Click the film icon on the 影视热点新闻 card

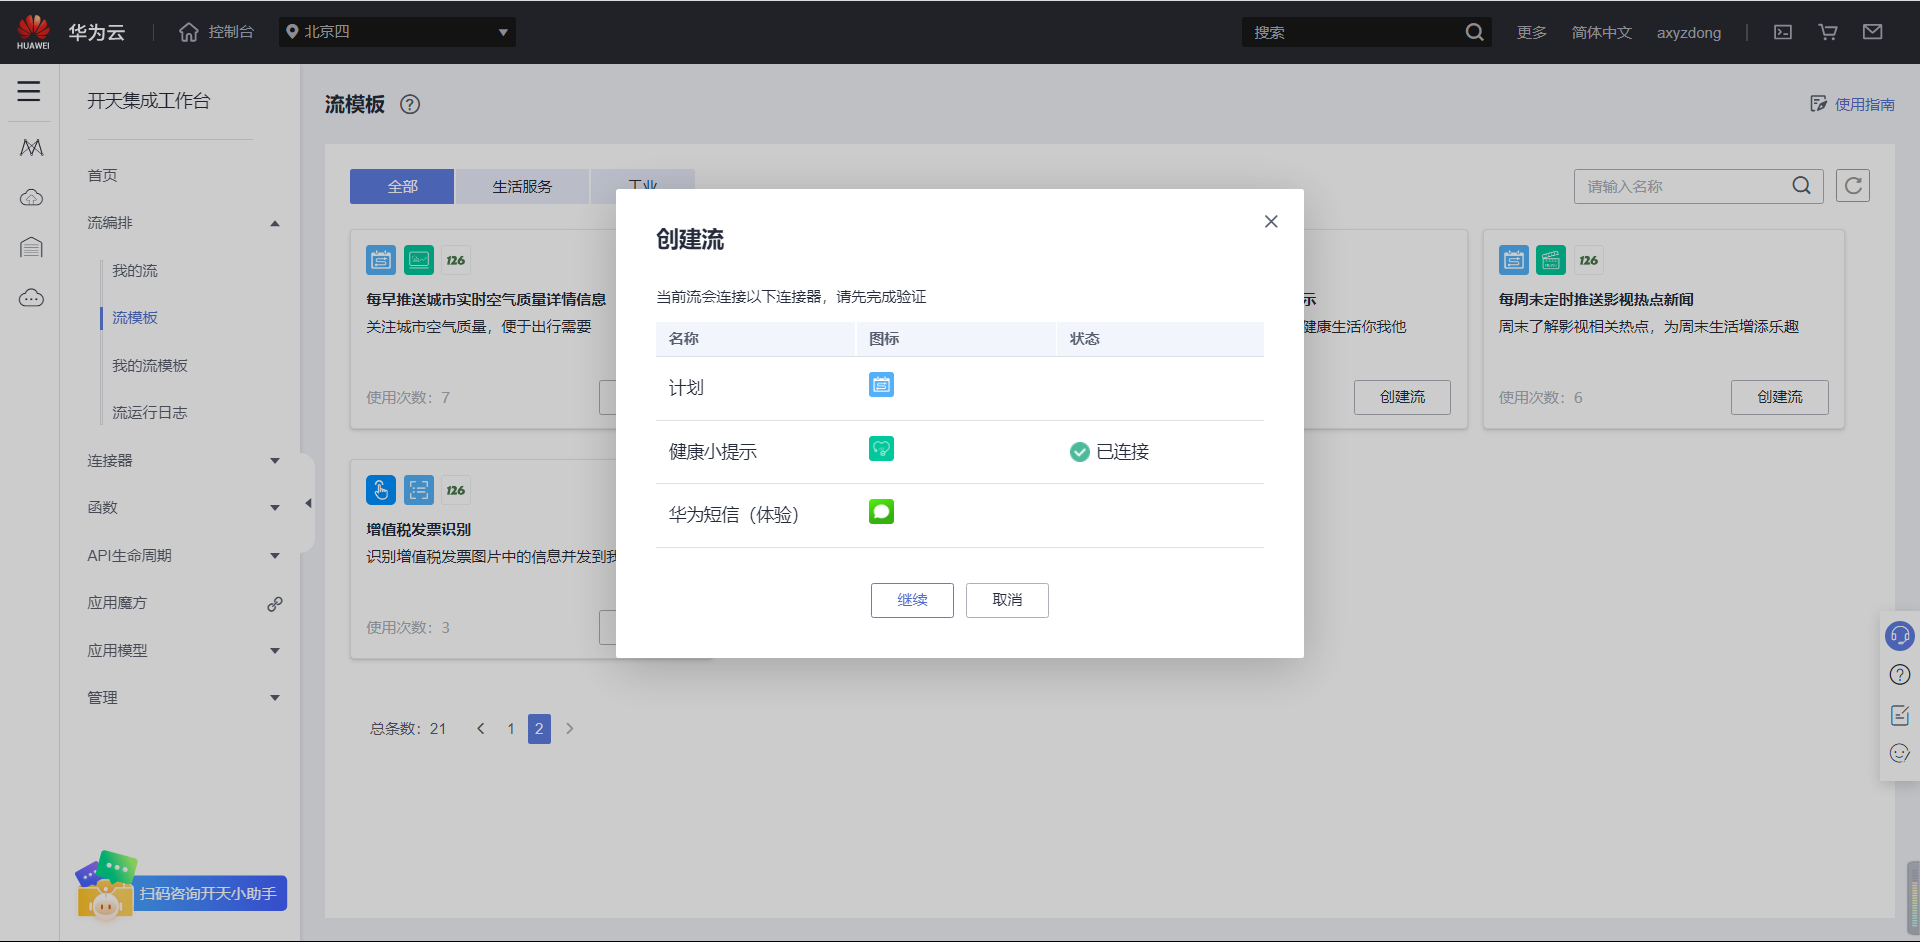pos(1551,260)
